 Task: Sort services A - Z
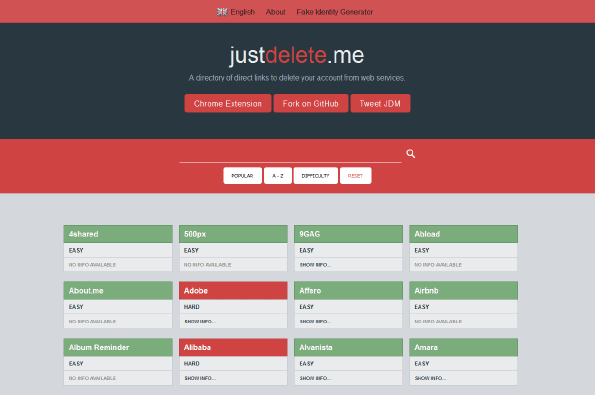(x=278, y=176)
